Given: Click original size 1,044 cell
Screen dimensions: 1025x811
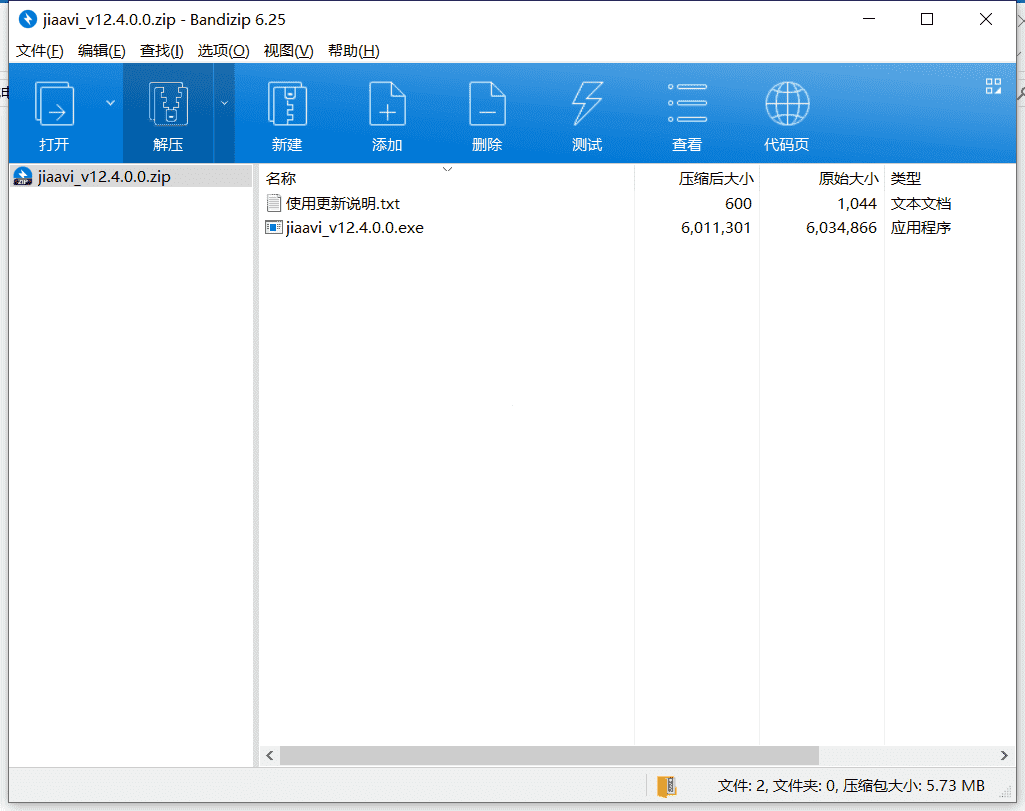Looking at the screenshot, I should pyautogui.click(x=857, y=204).
